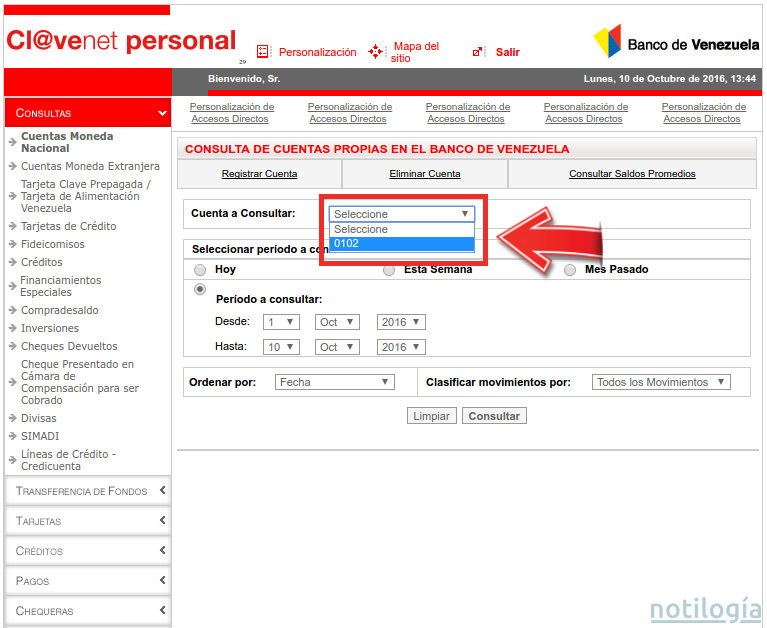
Task: Click the Mapa del sitio link text
Action: click(x=415, y=52)
